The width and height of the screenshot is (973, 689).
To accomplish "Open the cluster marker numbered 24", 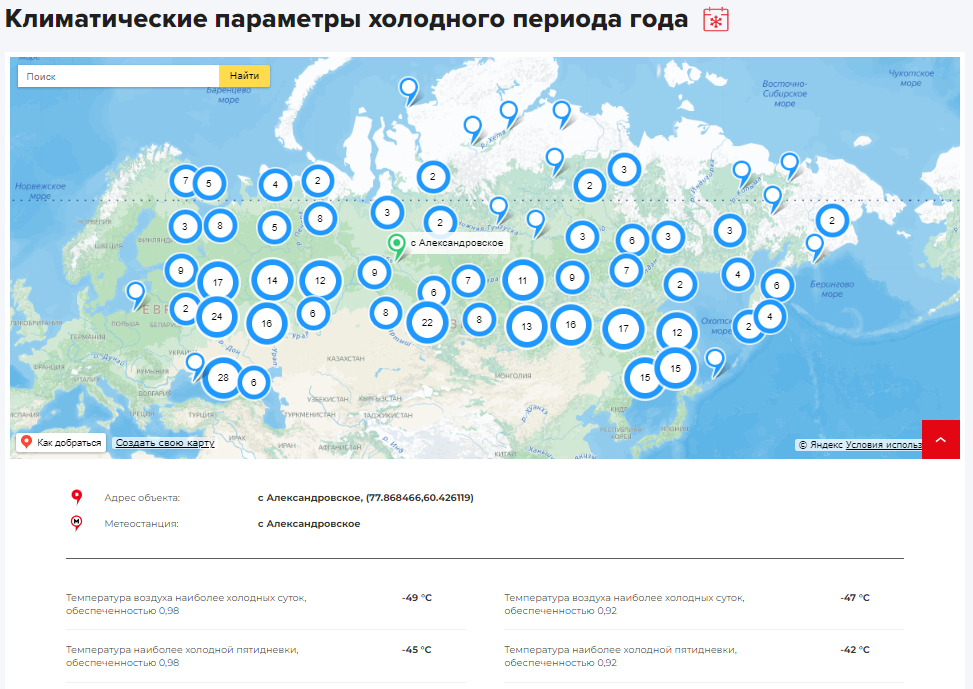I will click(216, 317).
